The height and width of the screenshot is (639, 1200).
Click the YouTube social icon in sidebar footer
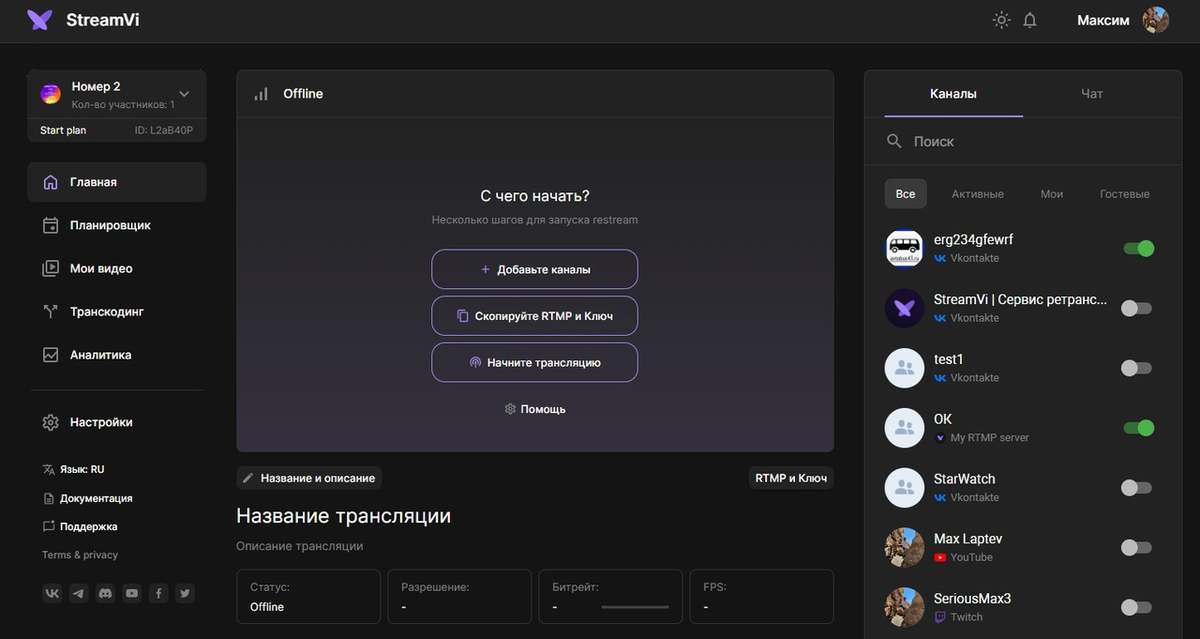click(x=131, y=593)
